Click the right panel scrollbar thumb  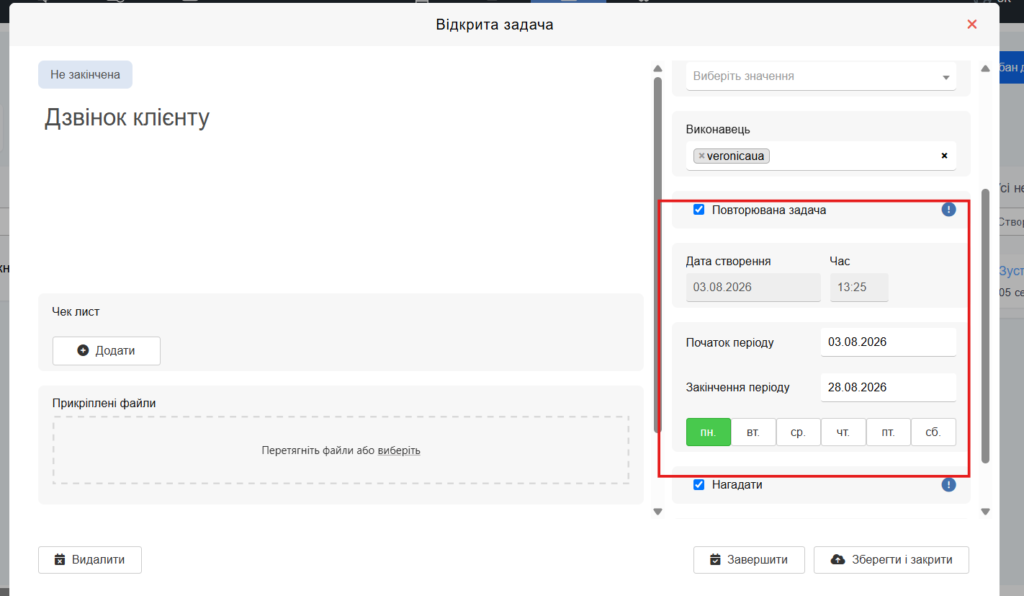tap(985, 326)
